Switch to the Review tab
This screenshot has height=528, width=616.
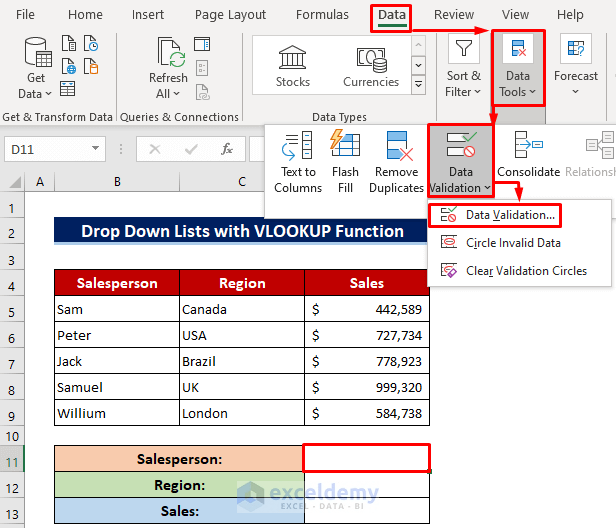(454, 15)
